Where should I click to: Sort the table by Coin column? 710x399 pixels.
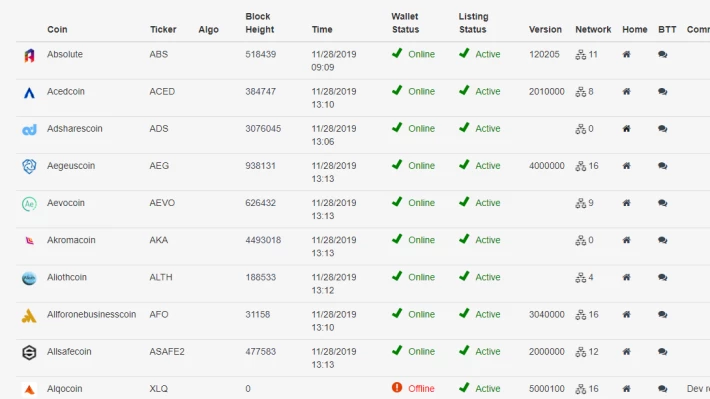click(x=57, y=29)
